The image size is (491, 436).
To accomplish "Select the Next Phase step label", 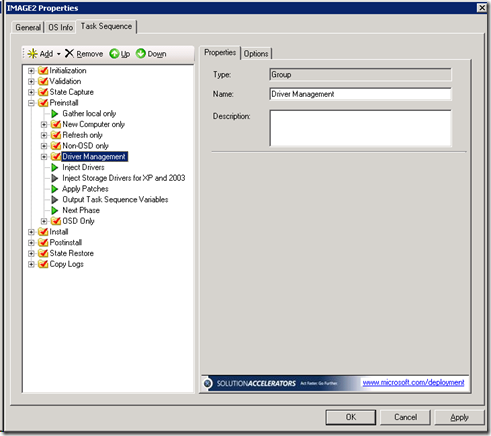I will (81, 210).
